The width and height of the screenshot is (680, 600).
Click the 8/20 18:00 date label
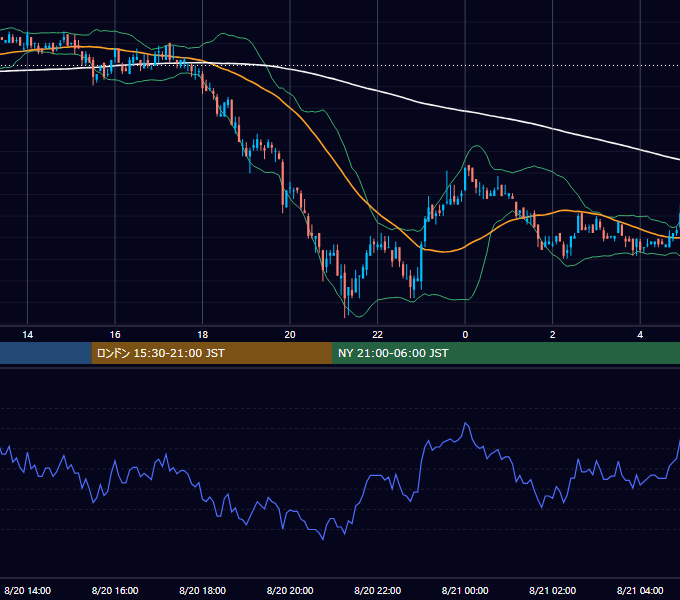coord(203,590)
